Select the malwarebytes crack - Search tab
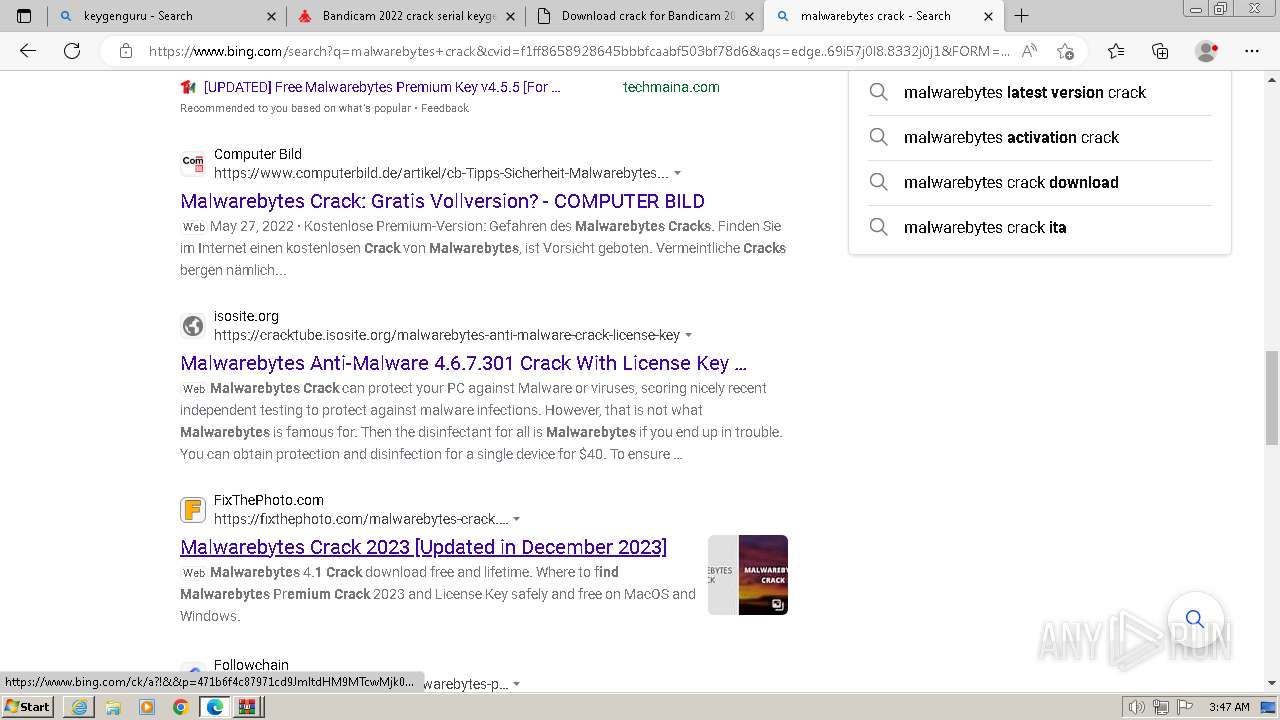The image size is (1280, 720). (x=883, y=16)
